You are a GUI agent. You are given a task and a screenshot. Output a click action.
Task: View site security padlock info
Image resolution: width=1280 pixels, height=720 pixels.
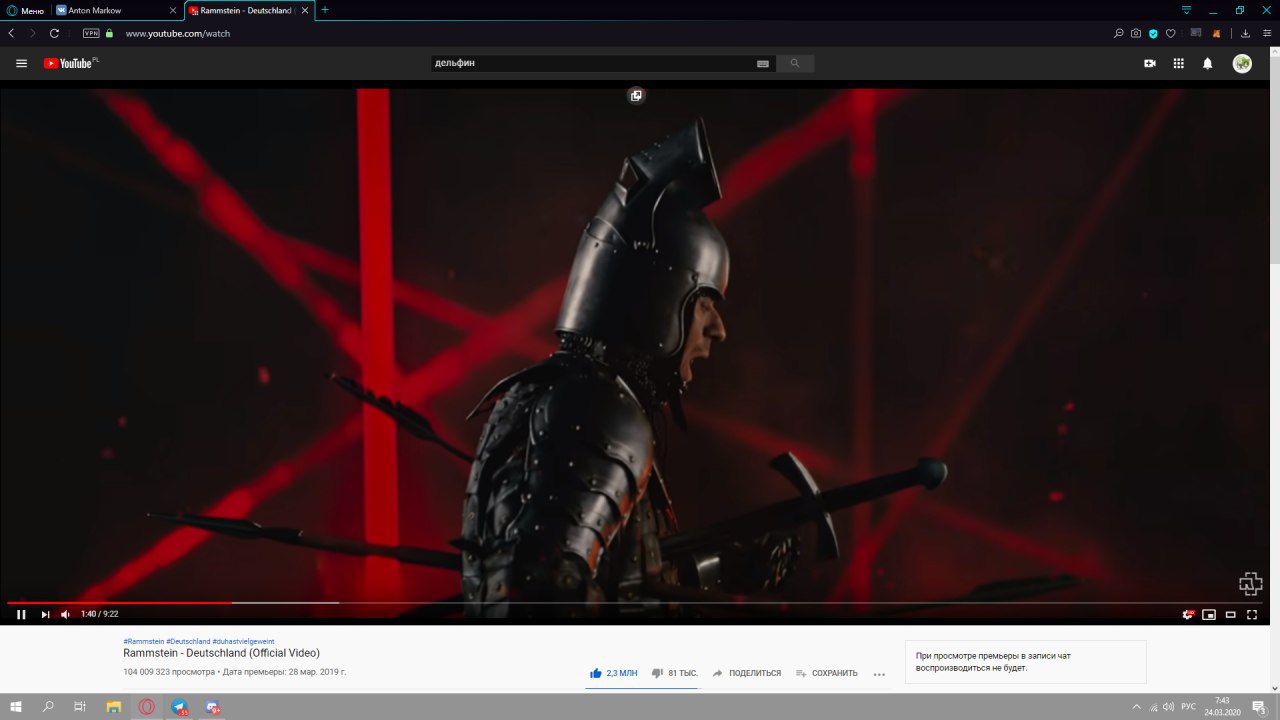pos(110,33)
